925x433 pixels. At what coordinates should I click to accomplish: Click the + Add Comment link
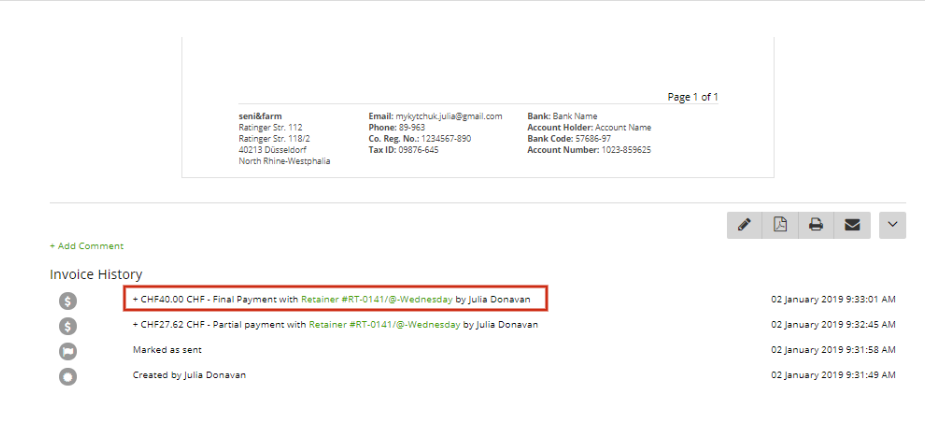87,246
